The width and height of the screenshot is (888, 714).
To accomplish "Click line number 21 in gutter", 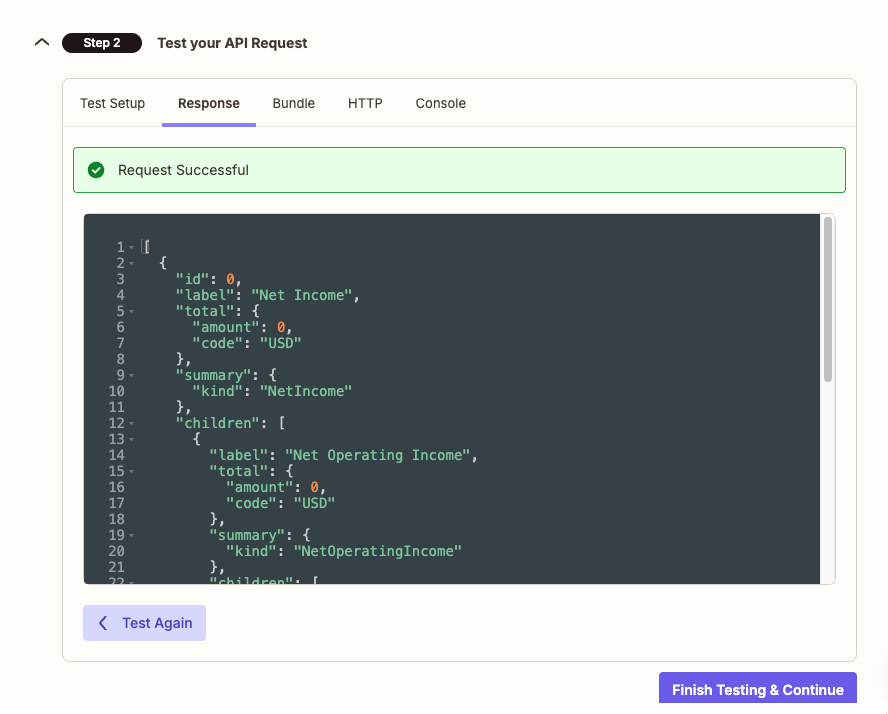I will click(x=117, y=567).
